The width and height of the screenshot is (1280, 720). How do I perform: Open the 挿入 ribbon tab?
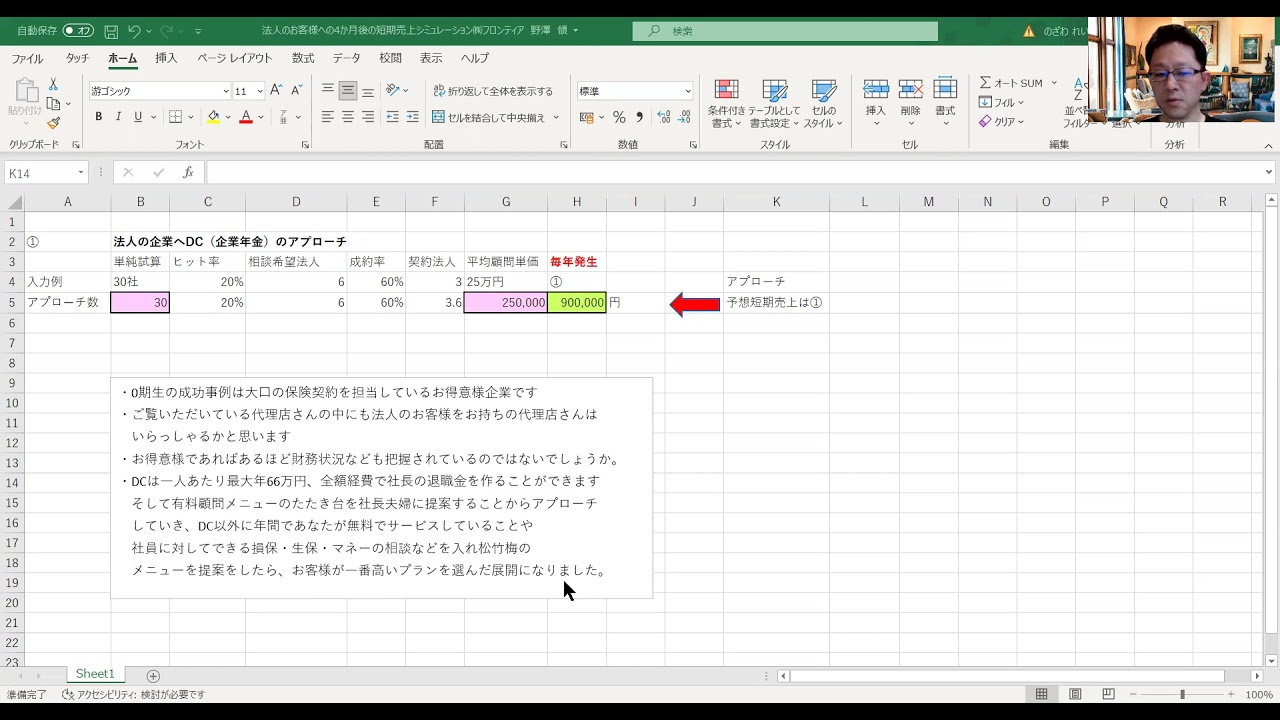(x=166, y=58)
